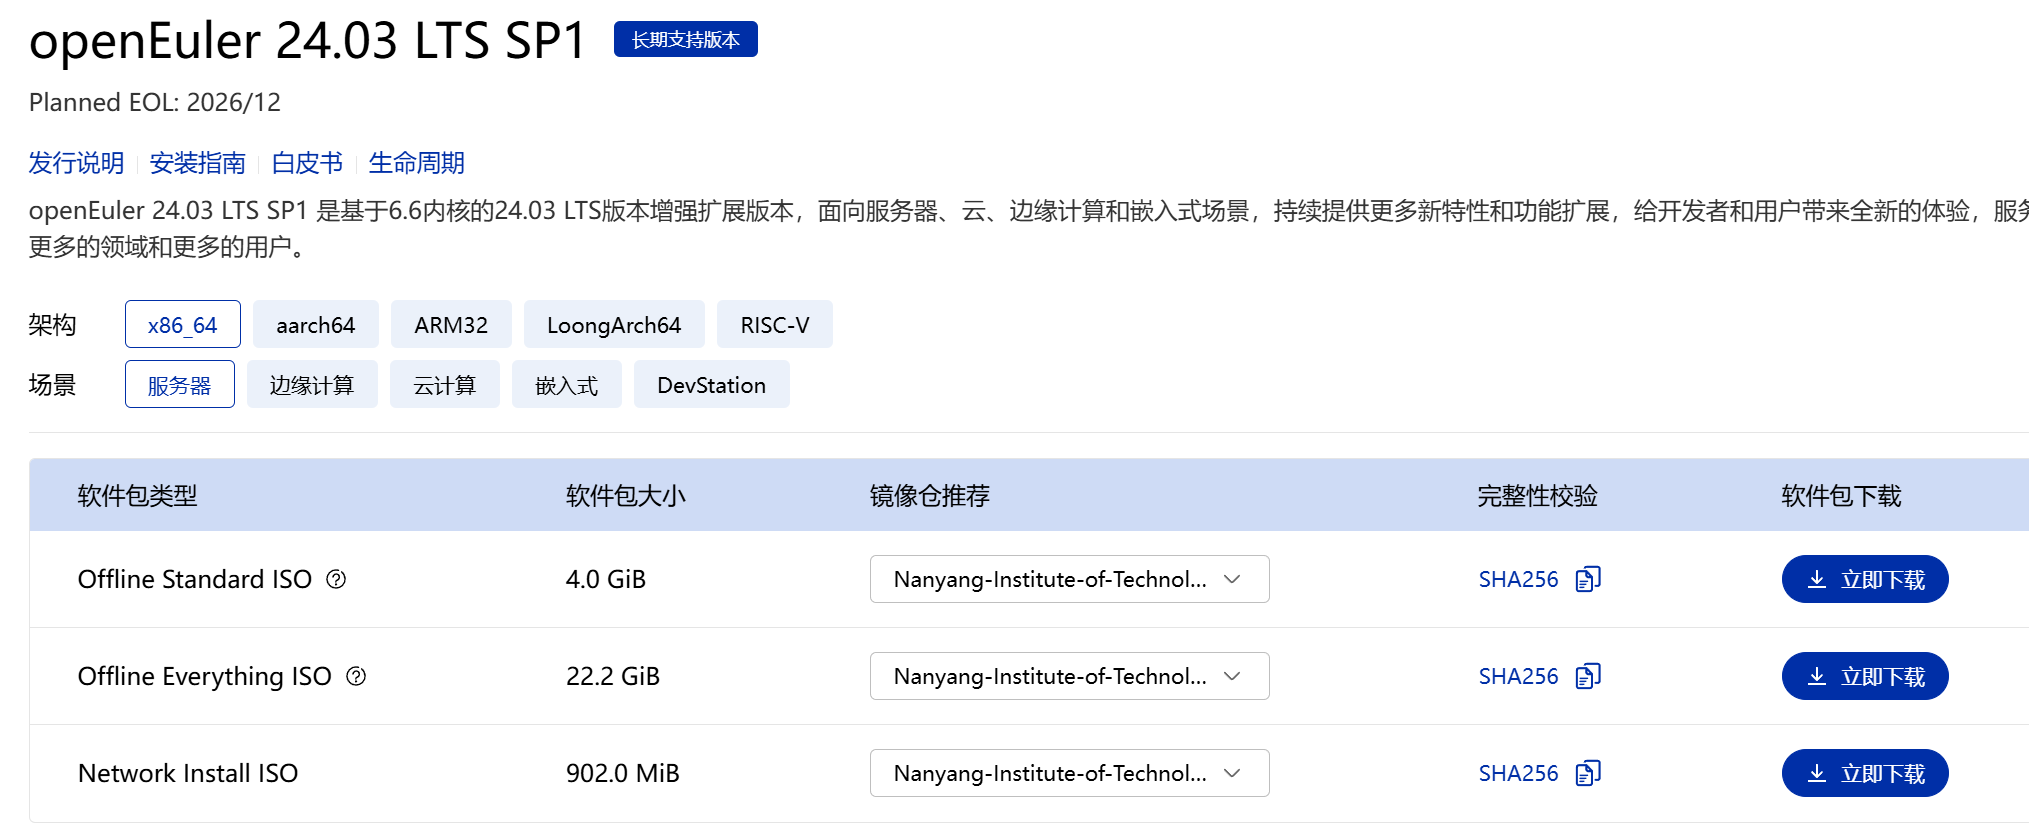Choose the ARM32 architecture
Viewport: 2029px width, 826px height.
451,324
